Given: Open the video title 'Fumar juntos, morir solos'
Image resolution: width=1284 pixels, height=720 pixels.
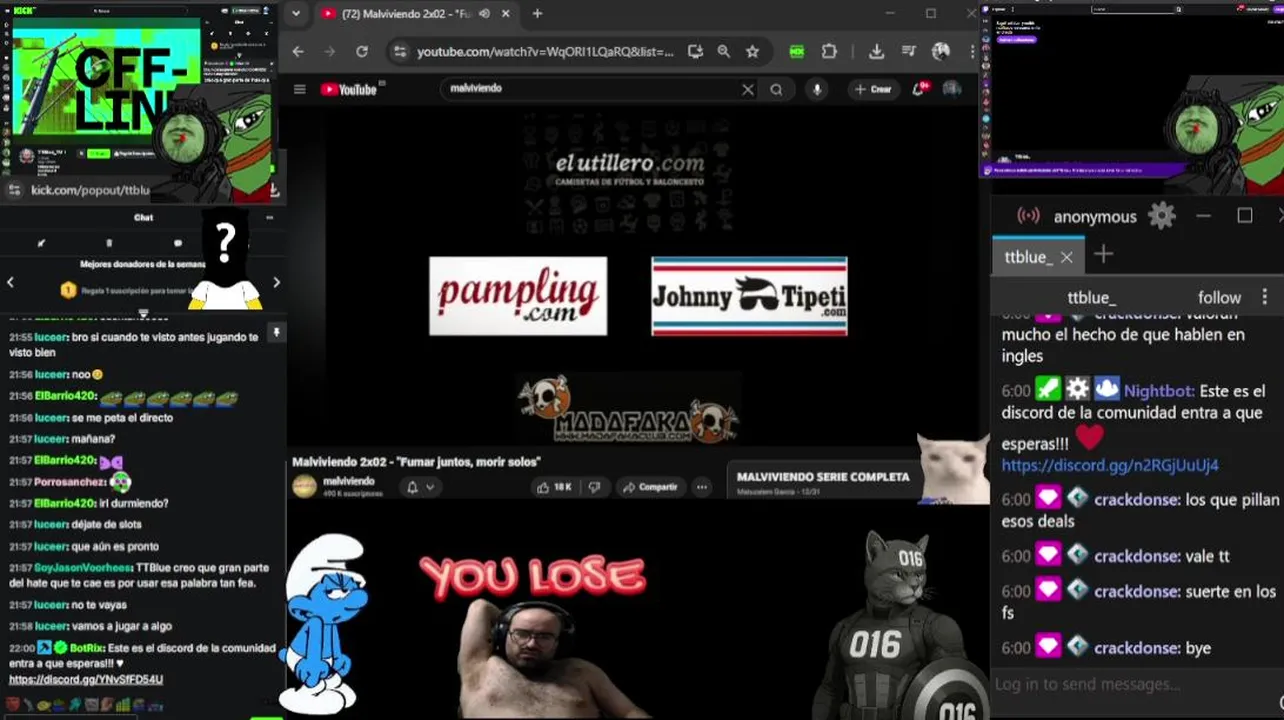Looking at the screenshot, I should (416, 462).
